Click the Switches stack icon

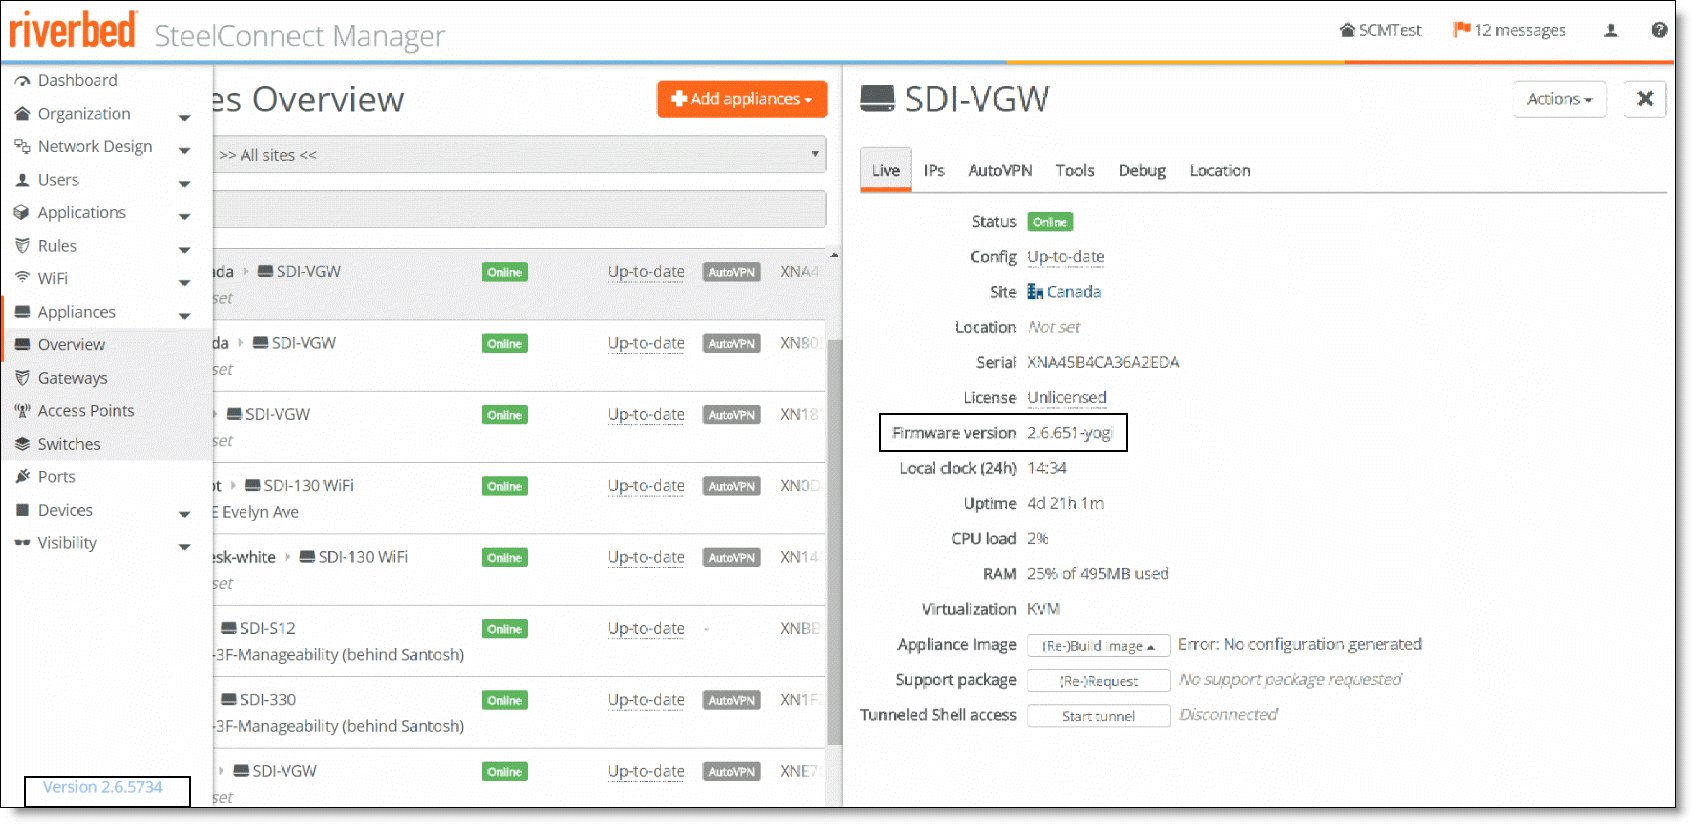22,444
